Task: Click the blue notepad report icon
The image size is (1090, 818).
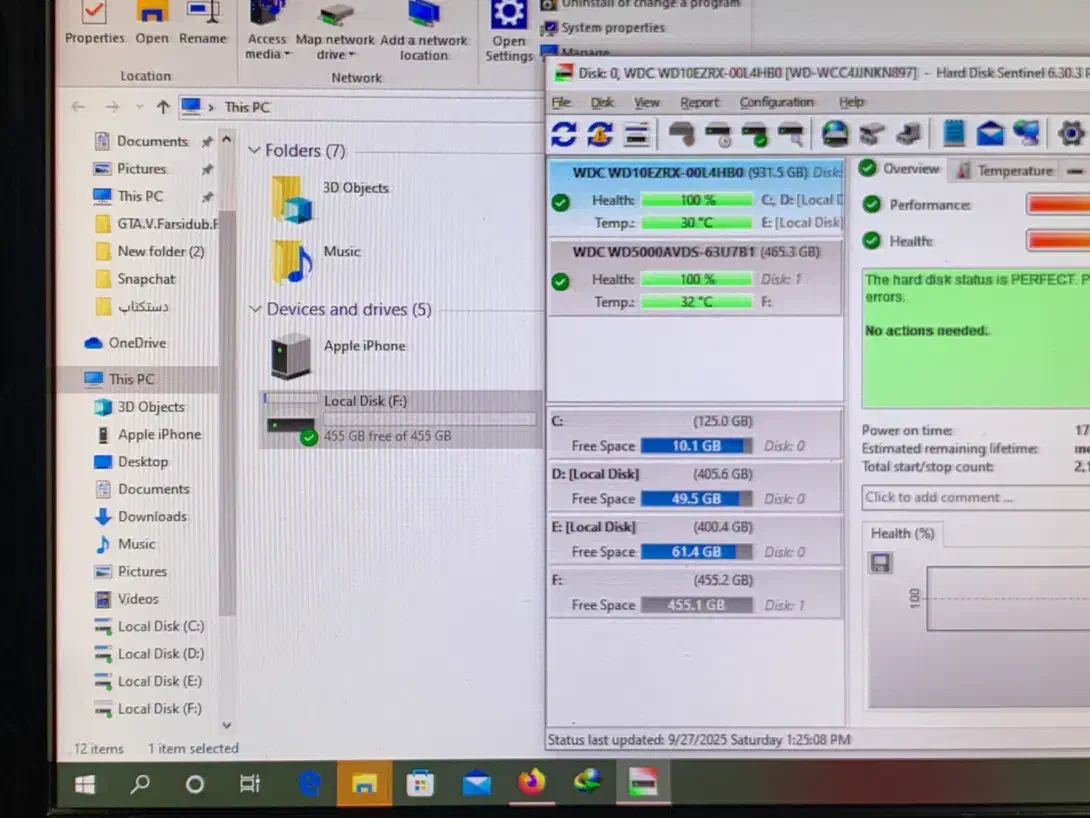Action: pyautogui.click(x=954, y=133)
